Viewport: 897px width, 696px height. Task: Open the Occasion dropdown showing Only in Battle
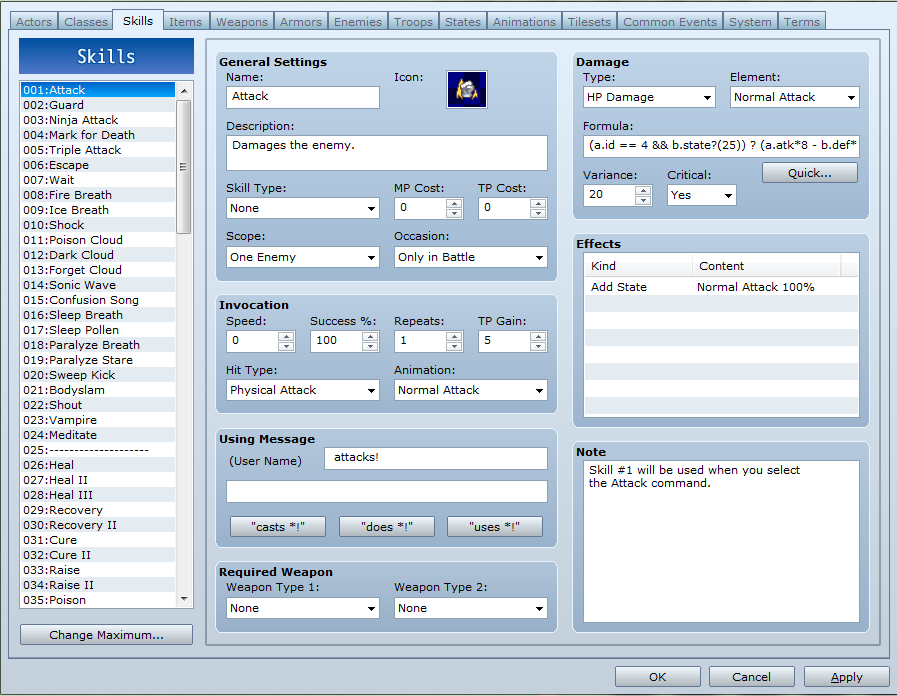(470, 257)
